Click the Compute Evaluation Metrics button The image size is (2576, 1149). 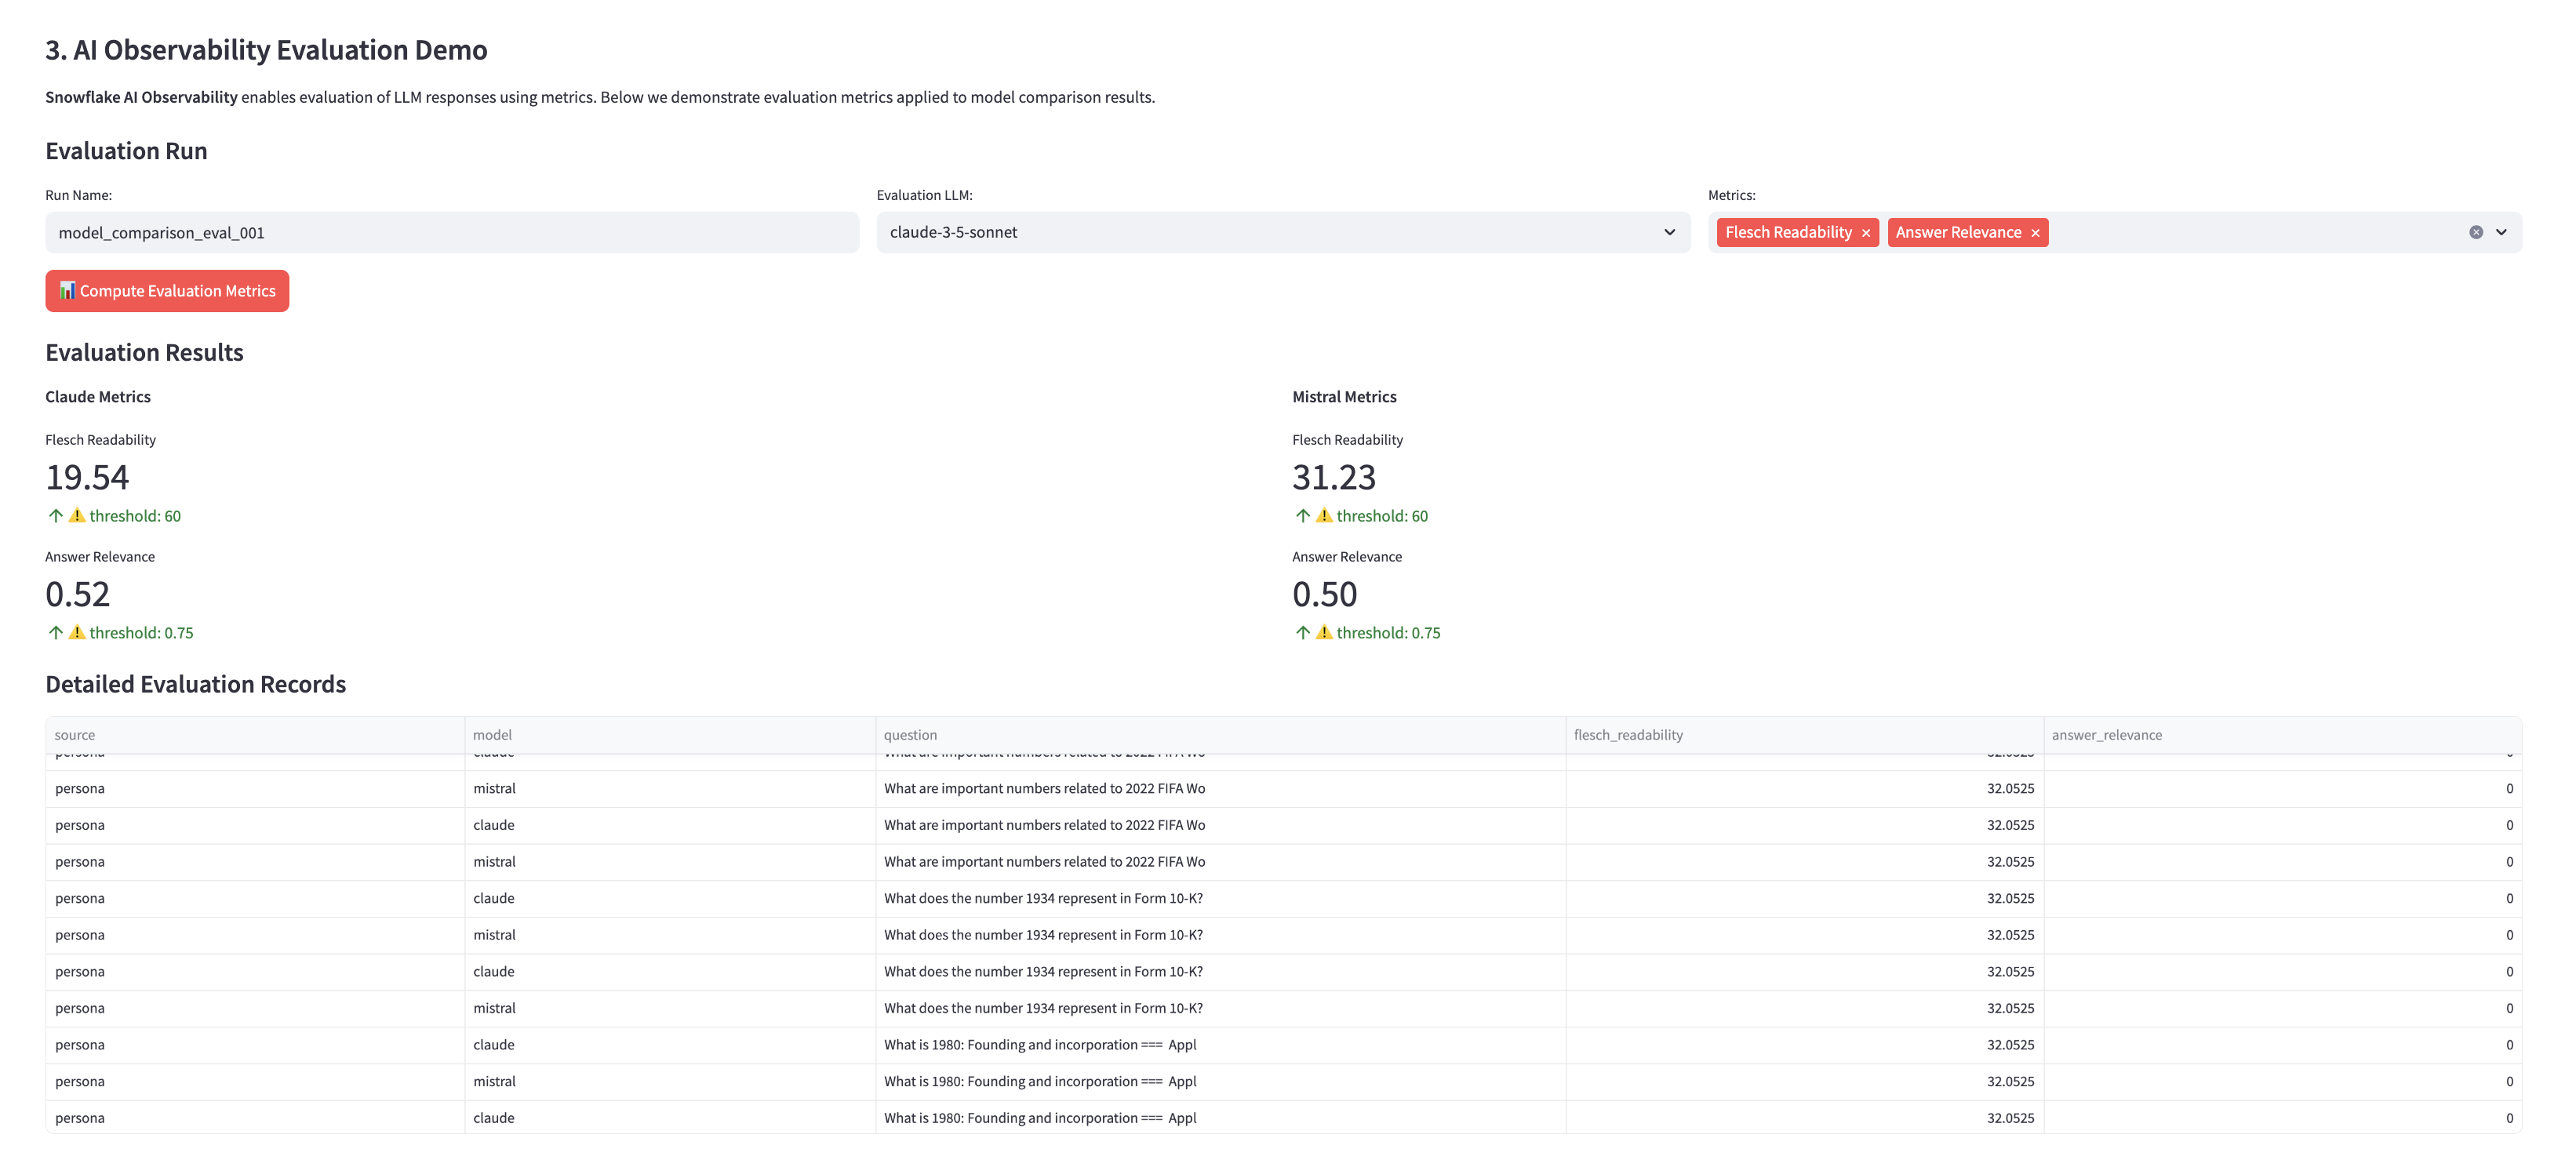167,291
